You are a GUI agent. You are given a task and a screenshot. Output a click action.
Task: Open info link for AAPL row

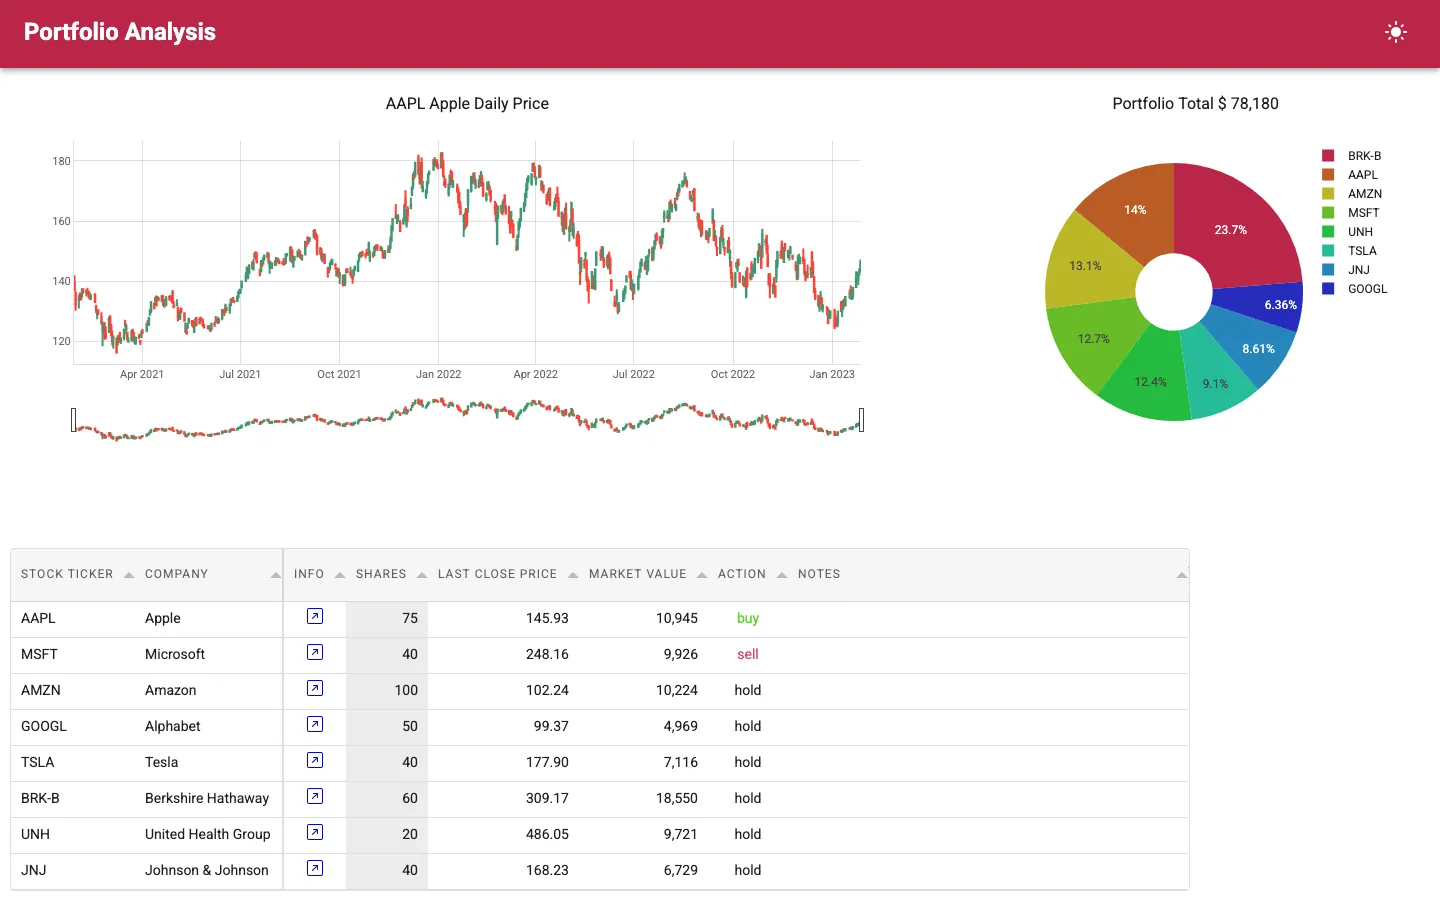coord(315,617)
